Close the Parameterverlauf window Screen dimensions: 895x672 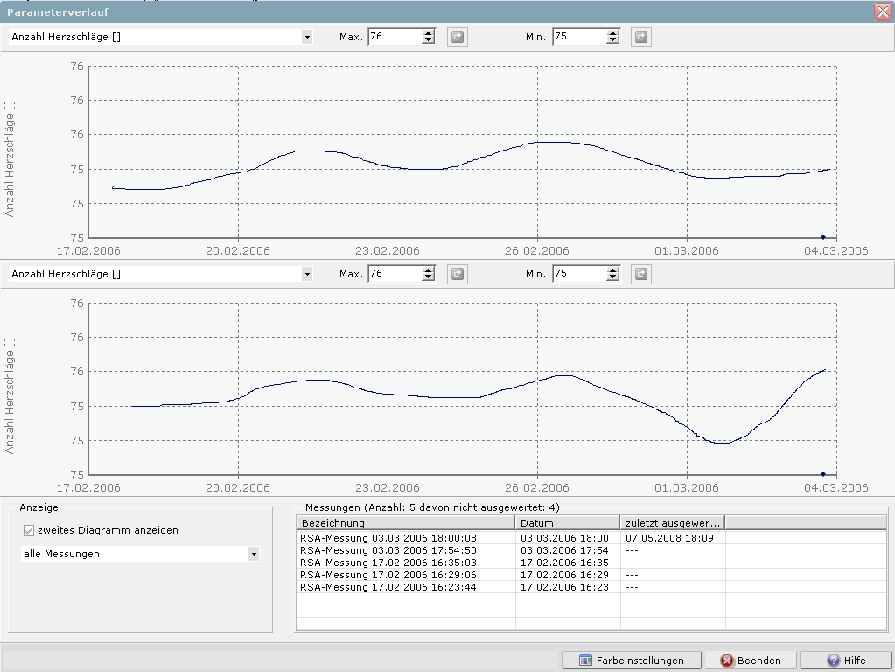coord(881,12)
